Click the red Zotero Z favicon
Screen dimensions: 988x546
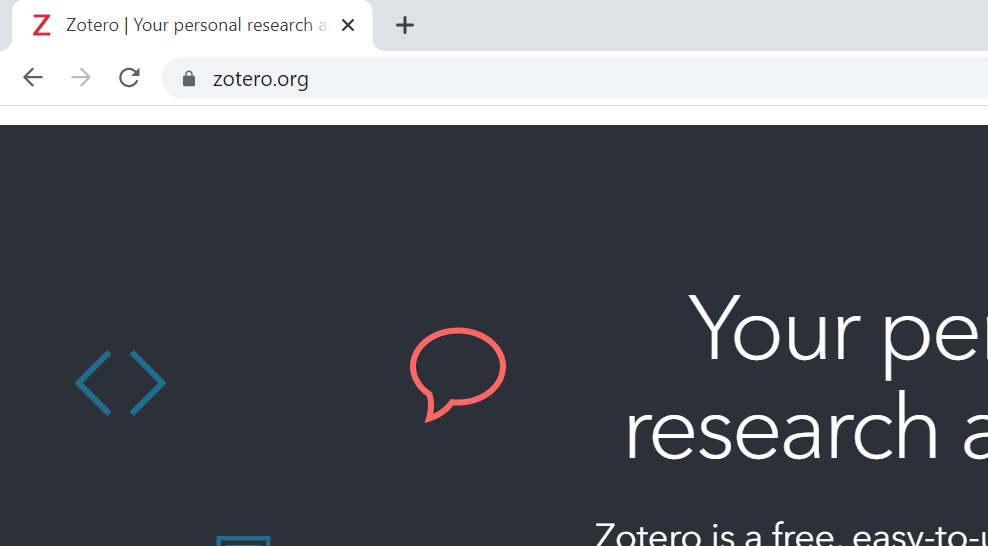[41, 26]
